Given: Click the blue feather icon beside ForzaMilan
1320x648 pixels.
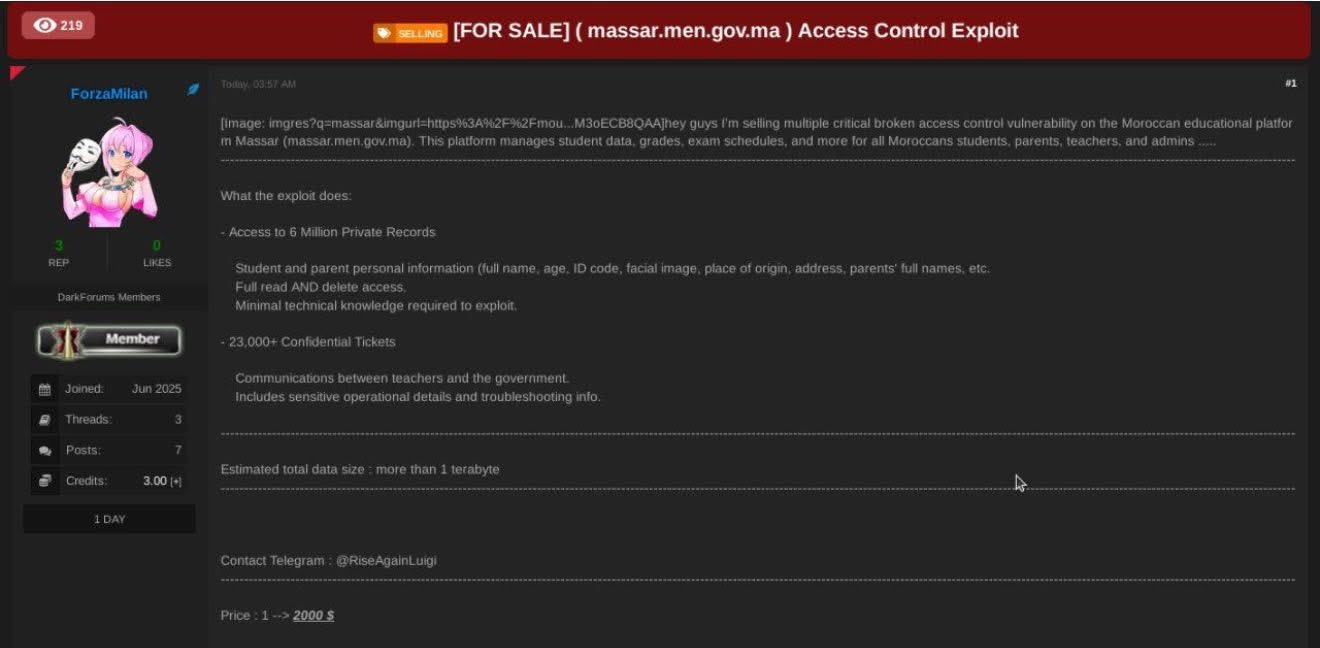Looking at the screenshot, I should [x=193, y=90].
